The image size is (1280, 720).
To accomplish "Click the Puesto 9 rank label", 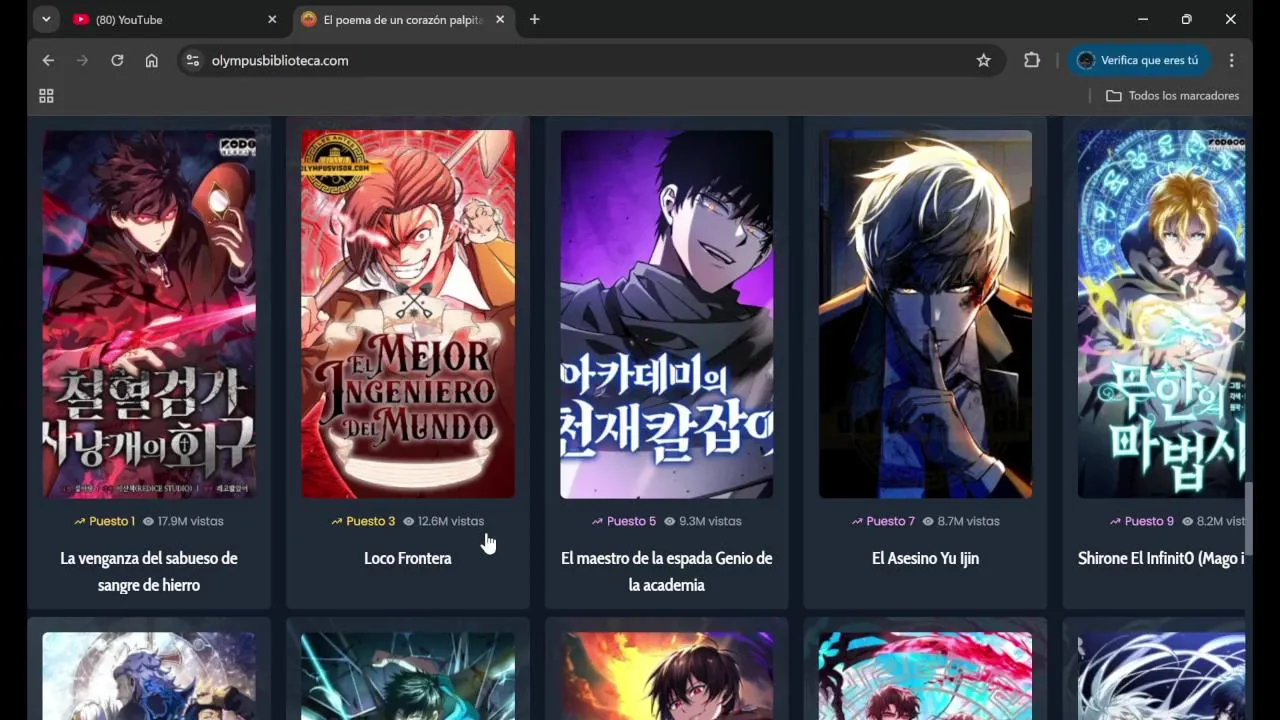I will point(1141,521).
